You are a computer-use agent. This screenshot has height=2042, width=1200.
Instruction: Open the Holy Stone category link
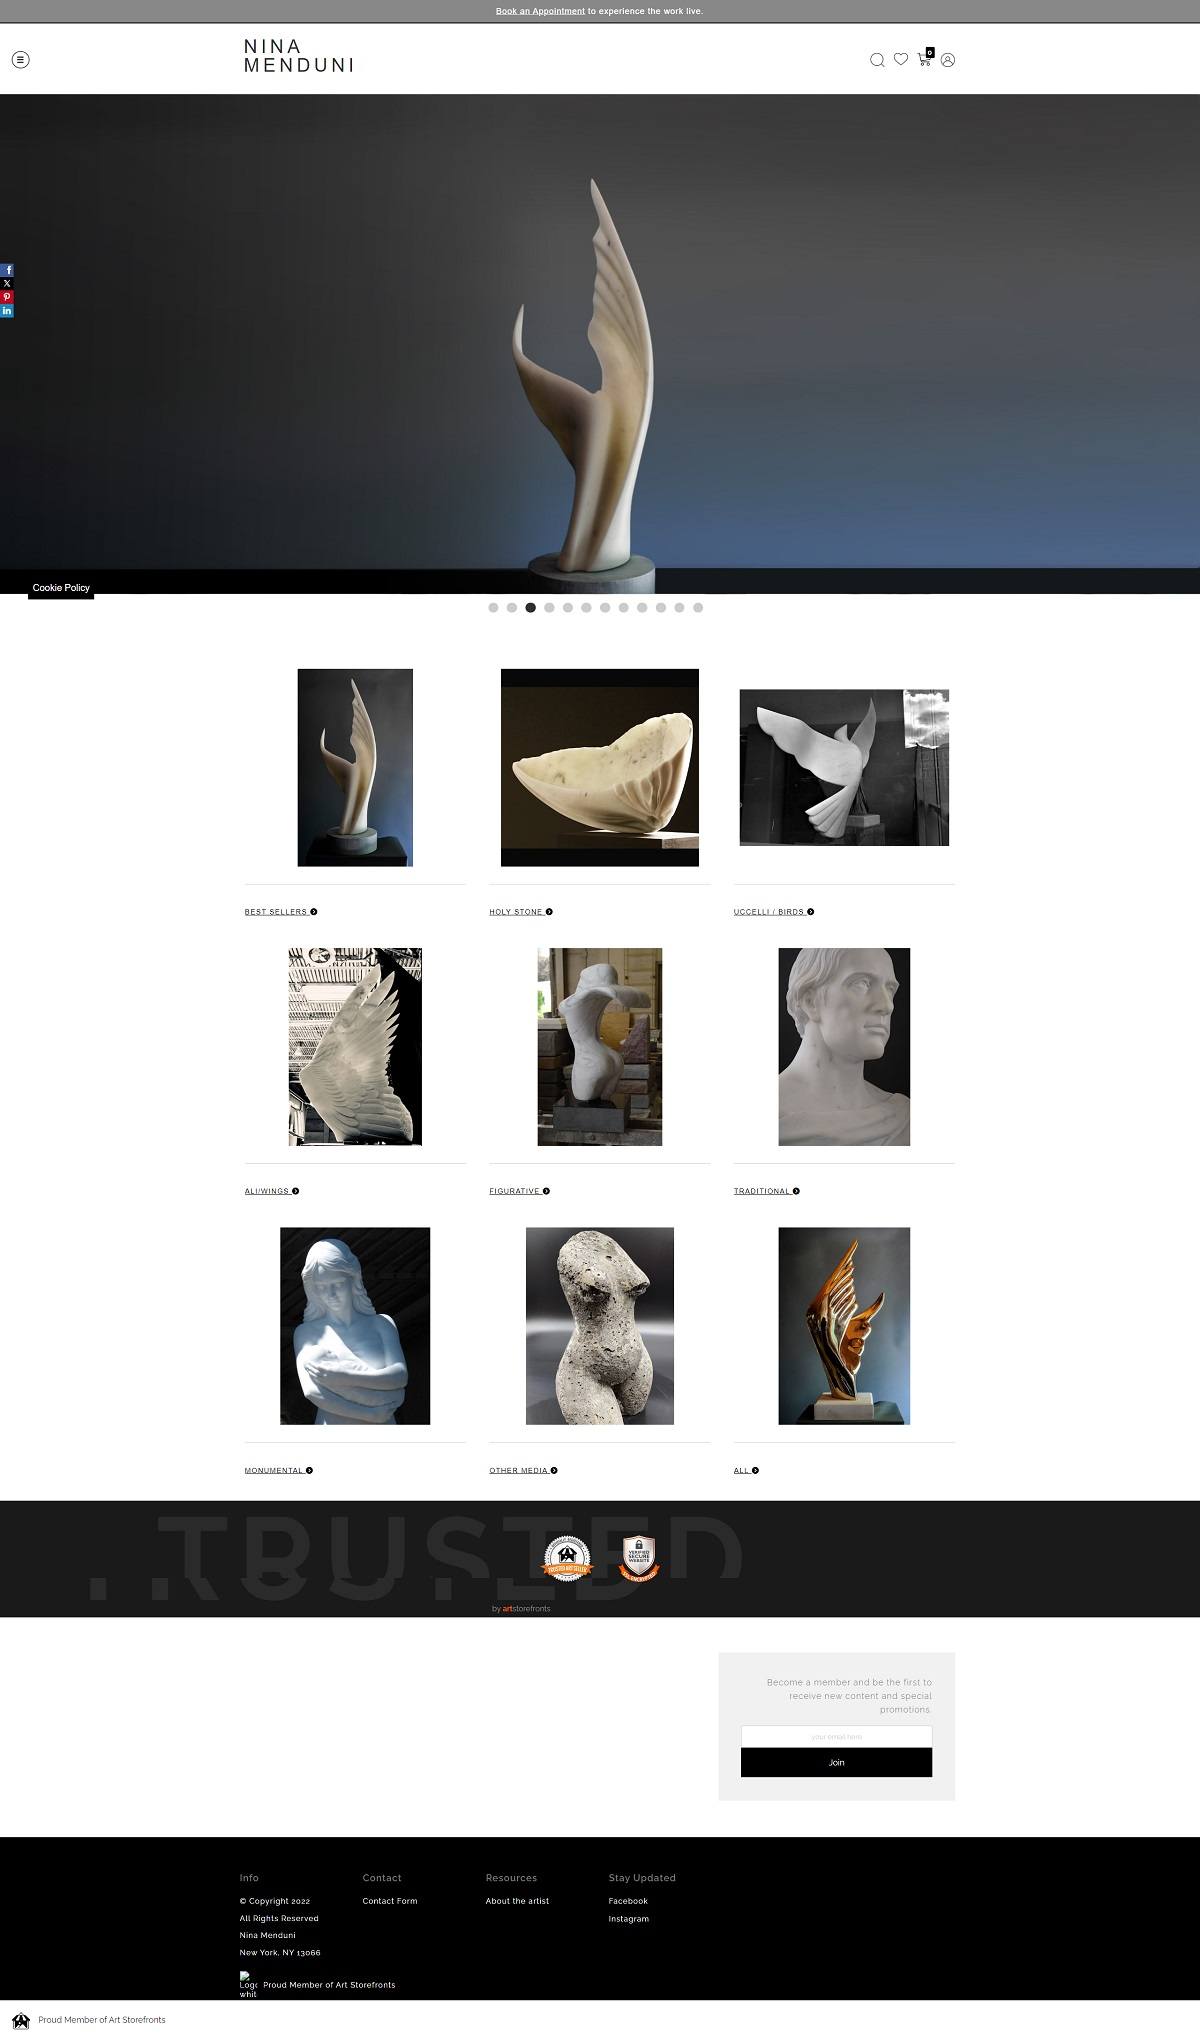[x=521, y=912]
